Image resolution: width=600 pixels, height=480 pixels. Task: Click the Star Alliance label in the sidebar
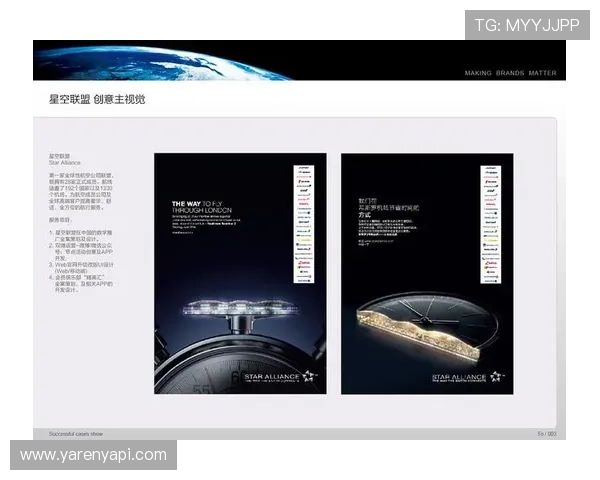(x=65, y=163)
